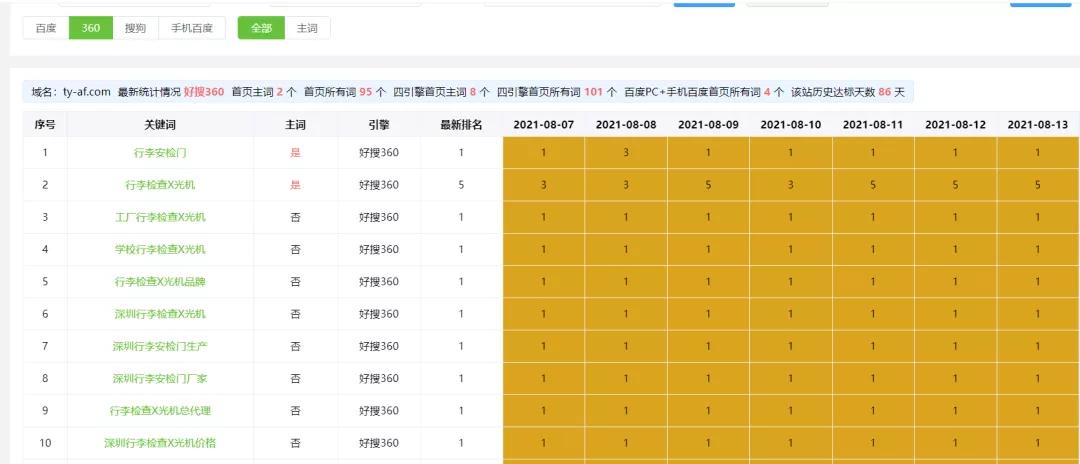1080x464 pixels.
Task: Click the 2021-08-10 date column header
Action: click(791, 125)
